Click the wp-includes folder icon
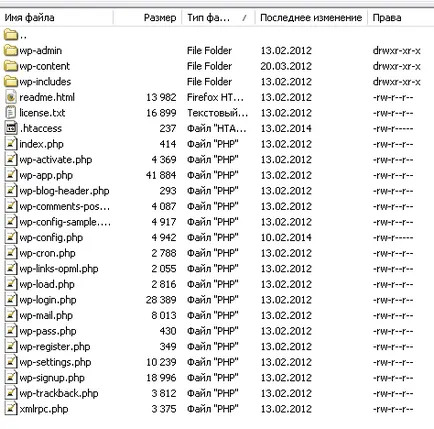 [11, 81]
